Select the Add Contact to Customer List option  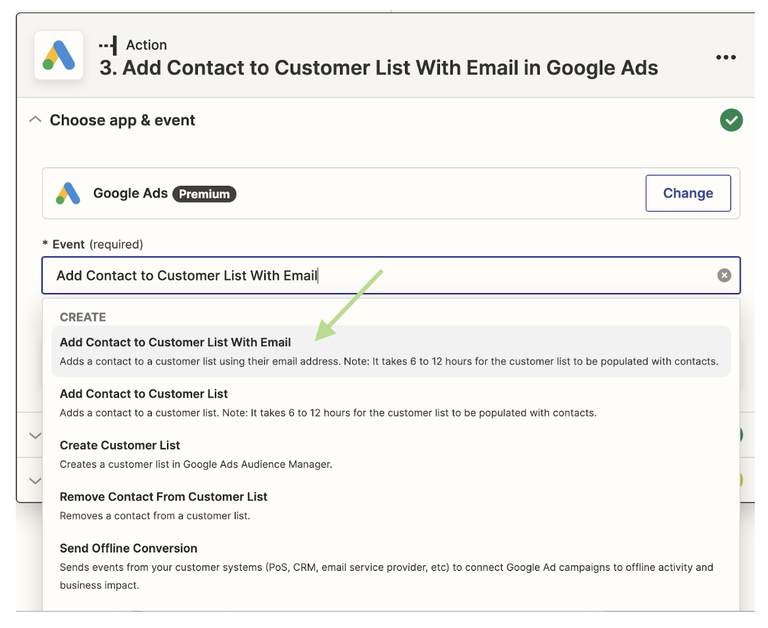pyautogui.click(x=391, y=403)
